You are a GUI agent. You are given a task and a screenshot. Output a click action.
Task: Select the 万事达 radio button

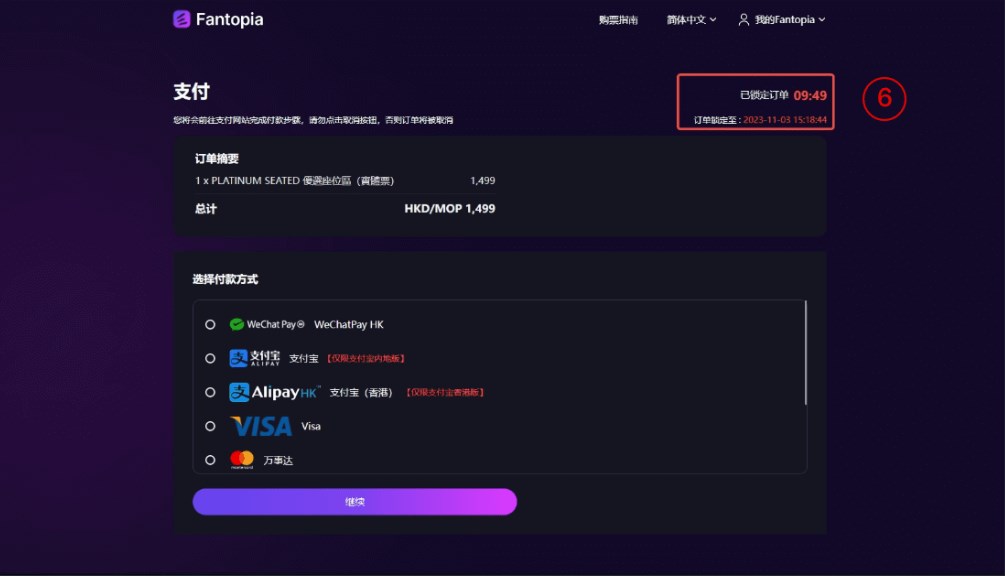point(210,460)
